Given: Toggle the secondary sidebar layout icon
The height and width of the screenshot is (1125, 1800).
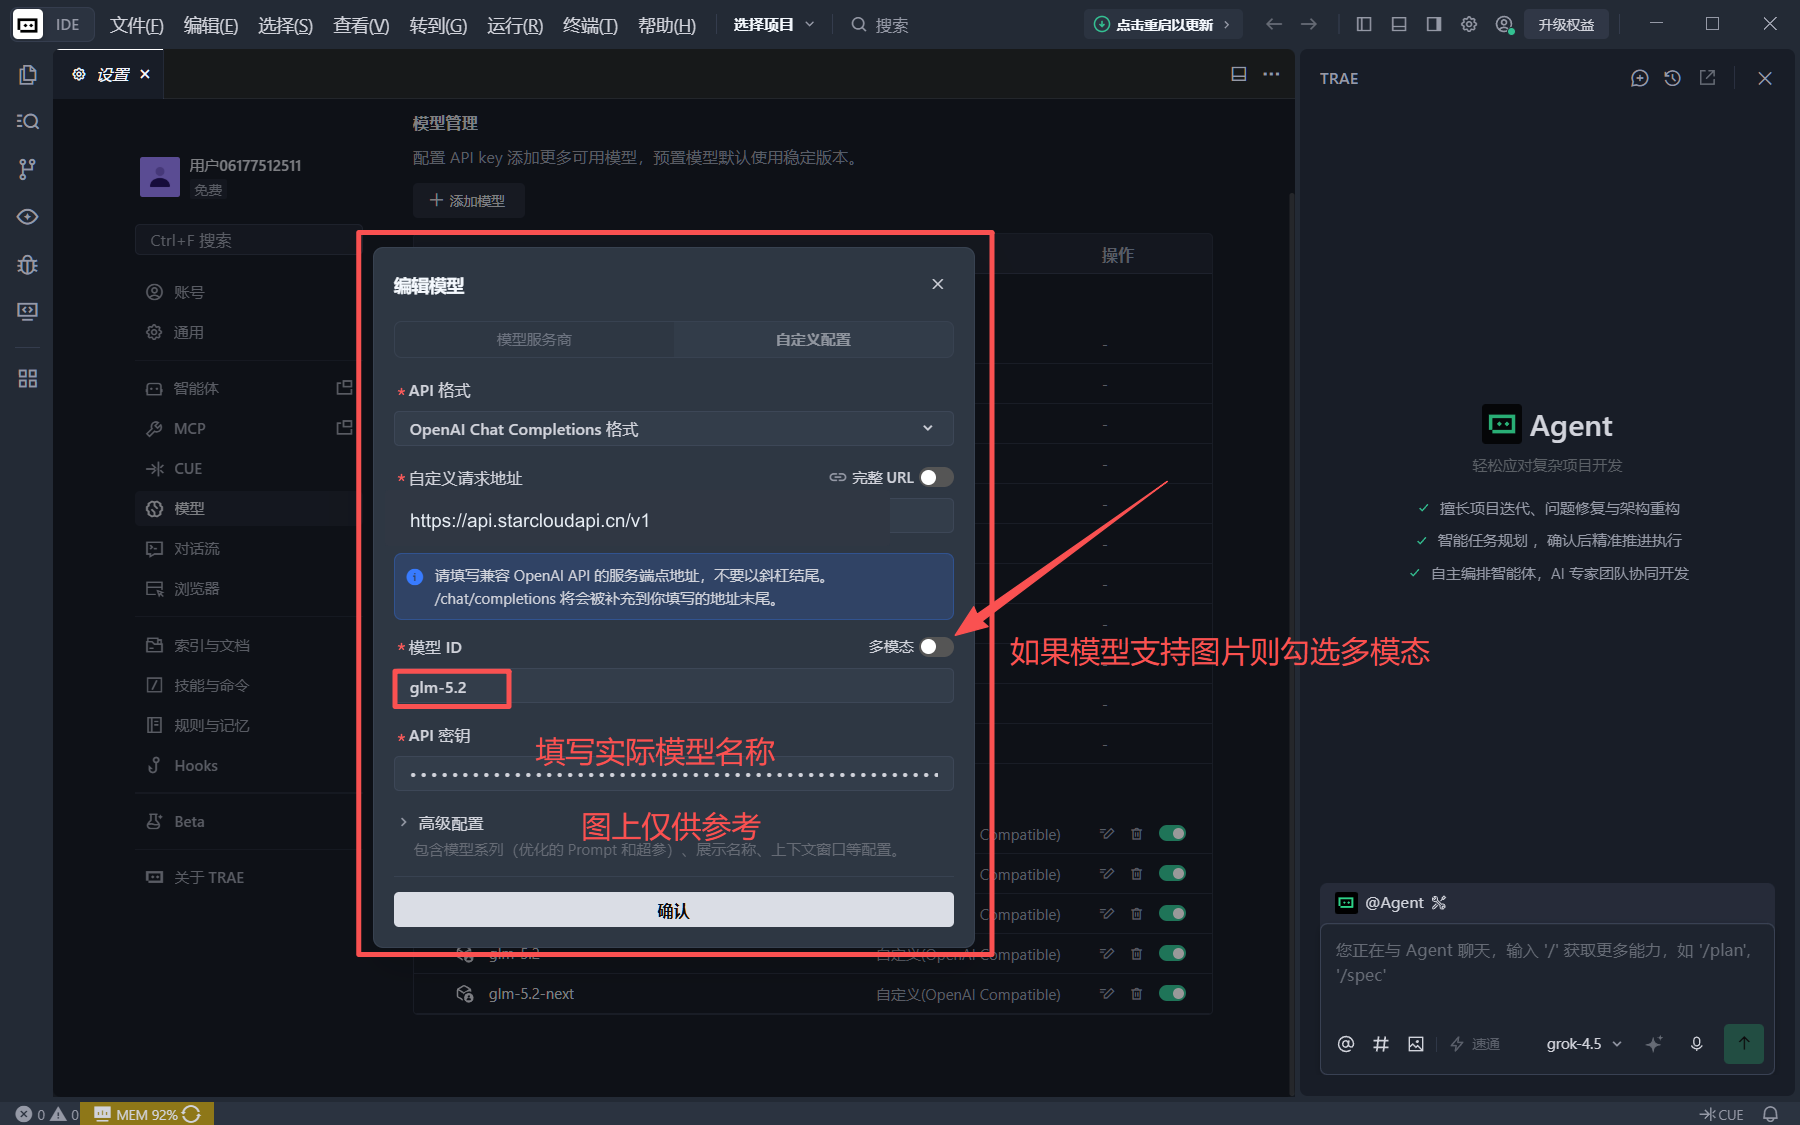Looking at the screenshot, I should point(1434,24).
